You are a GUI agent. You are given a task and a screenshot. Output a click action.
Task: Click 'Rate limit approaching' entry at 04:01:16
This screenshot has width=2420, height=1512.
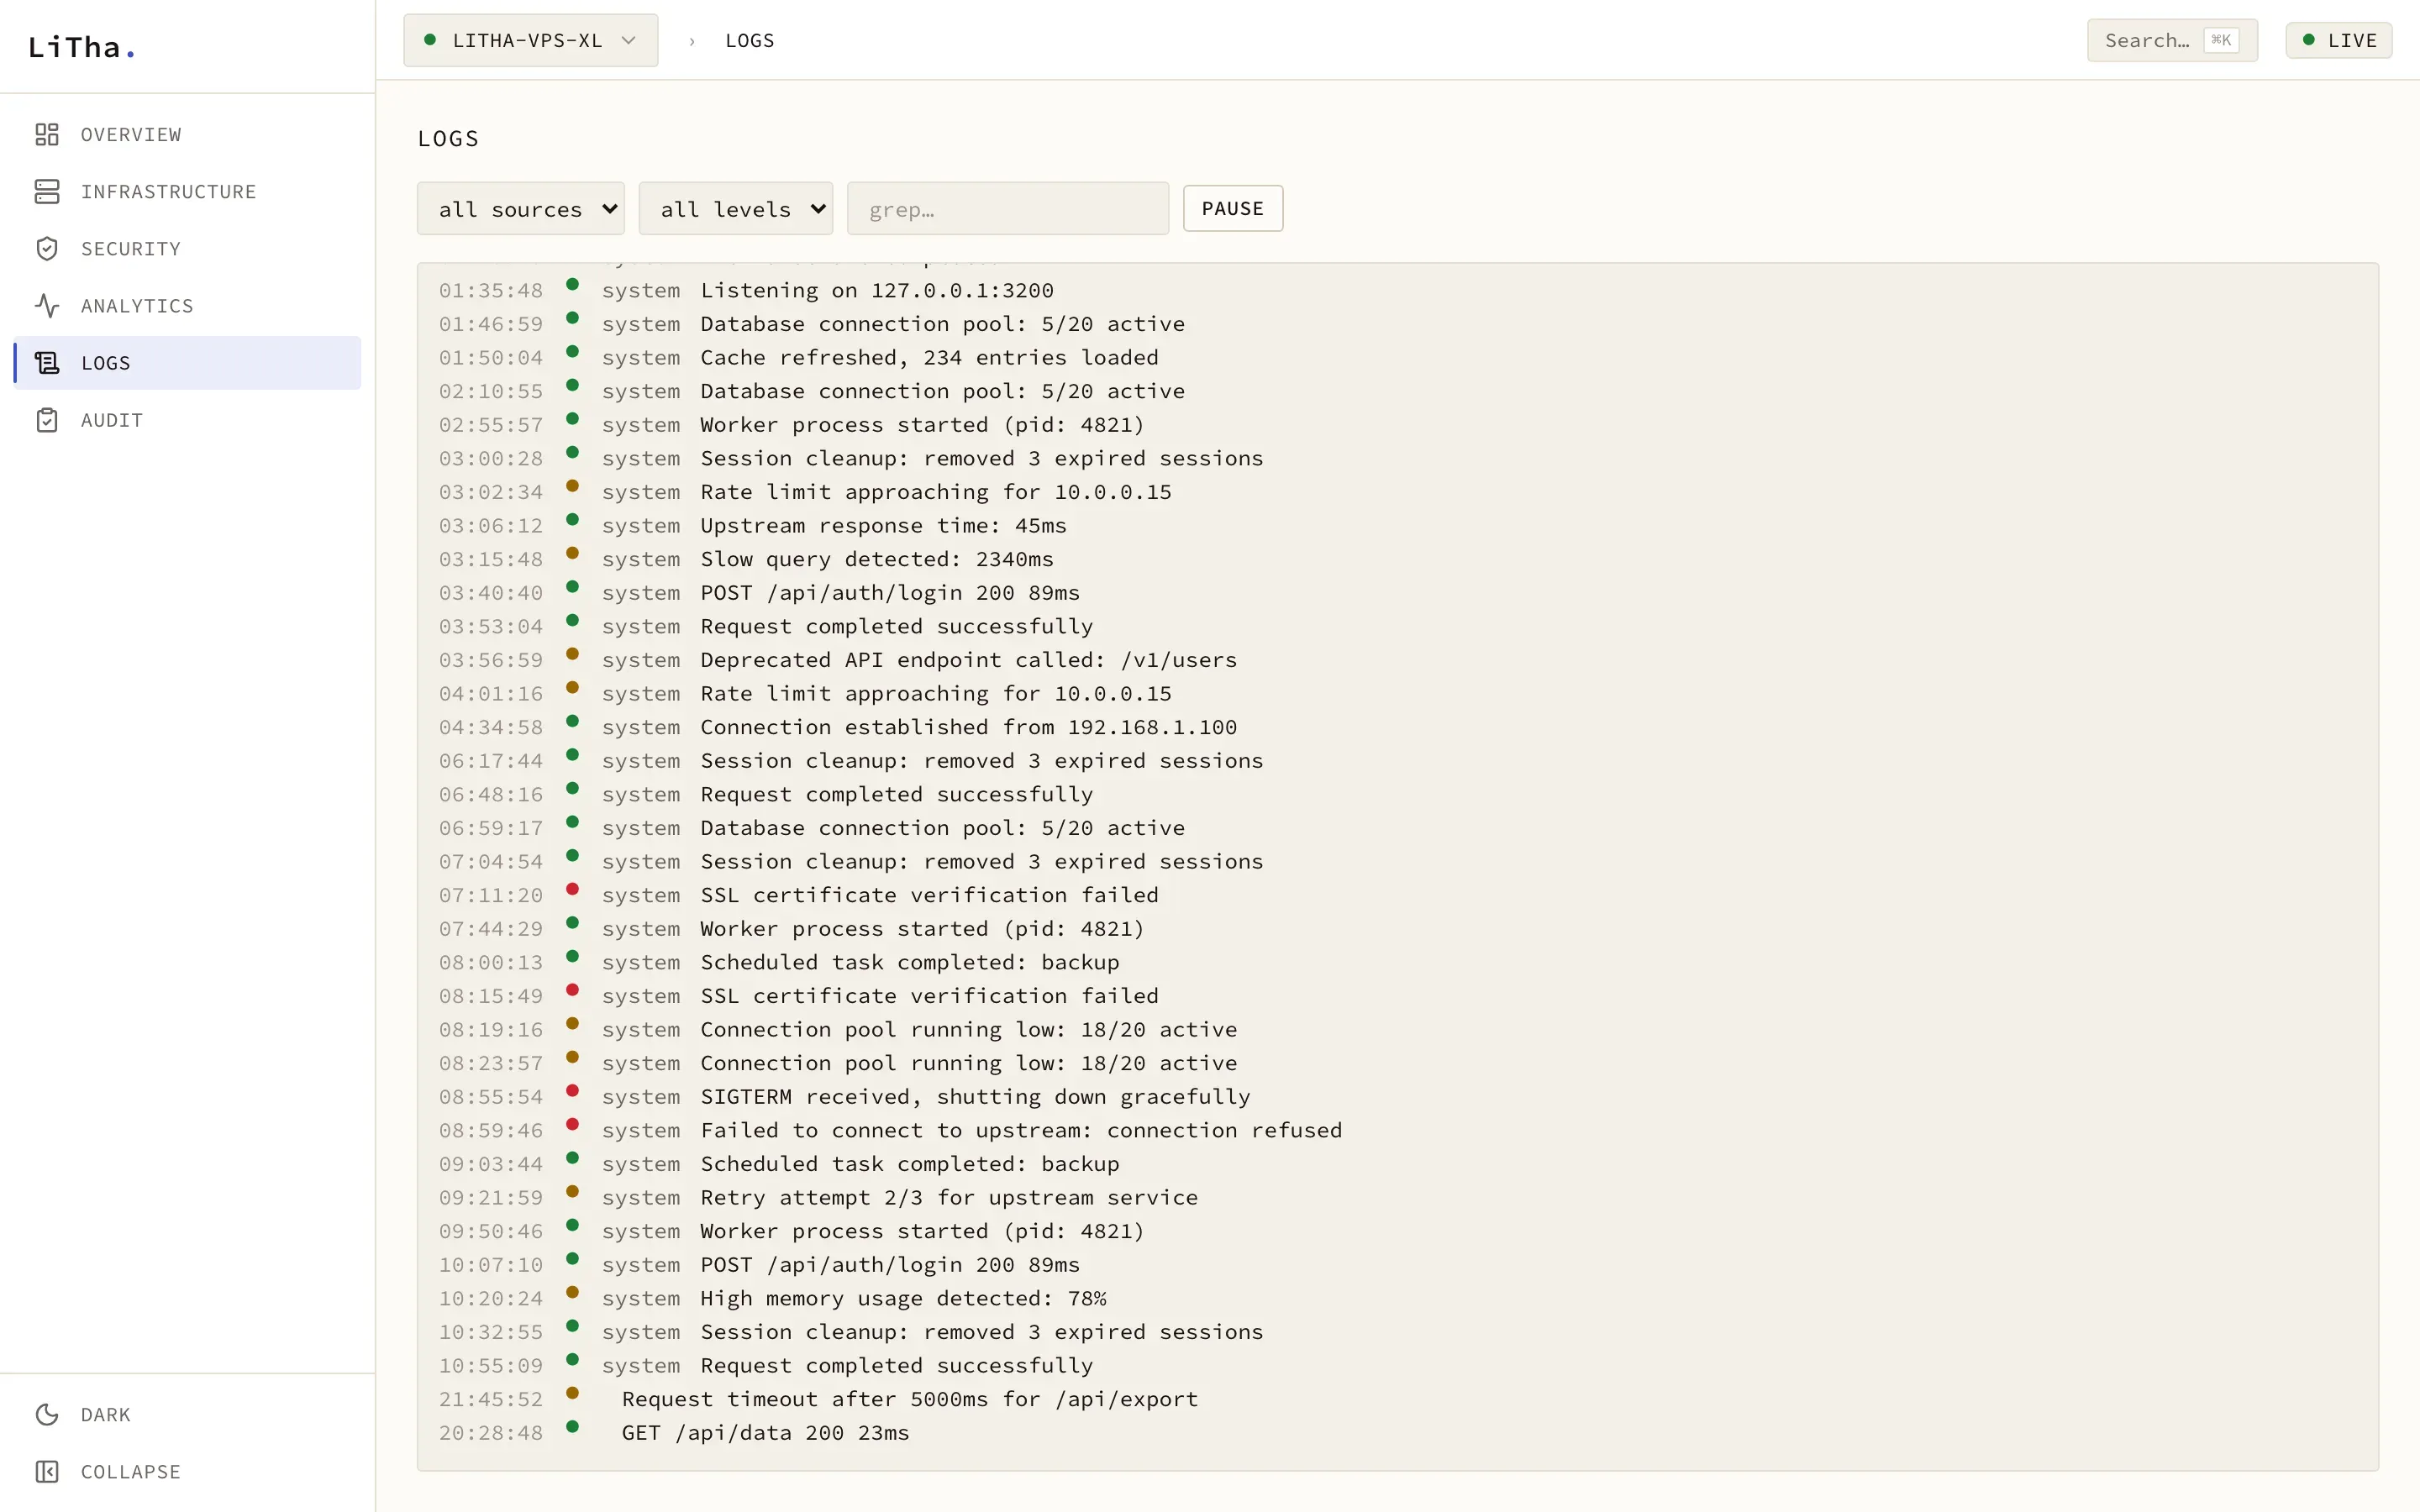936,693
